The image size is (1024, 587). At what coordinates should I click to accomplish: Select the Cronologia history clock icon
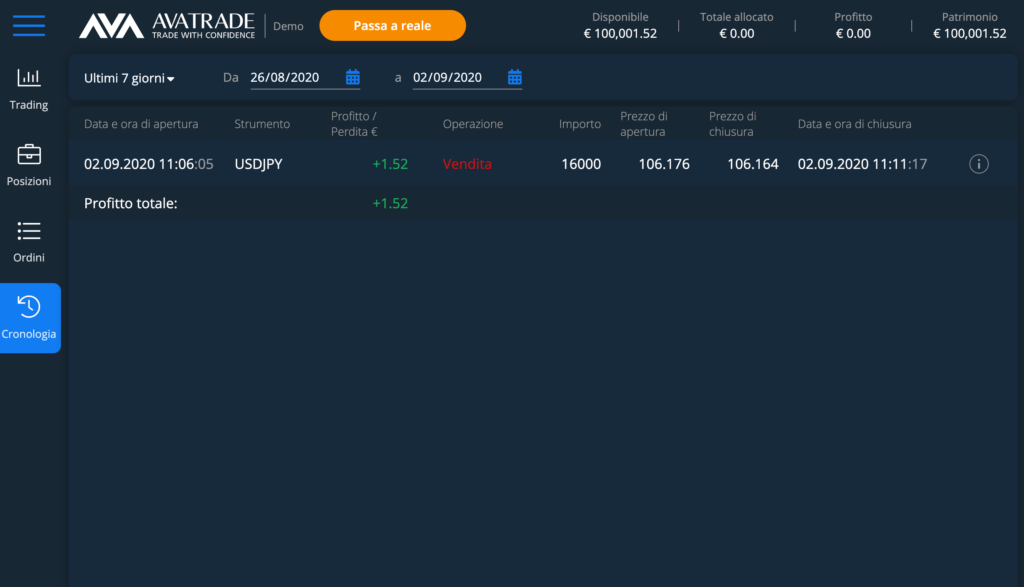[x=29, y=310]
